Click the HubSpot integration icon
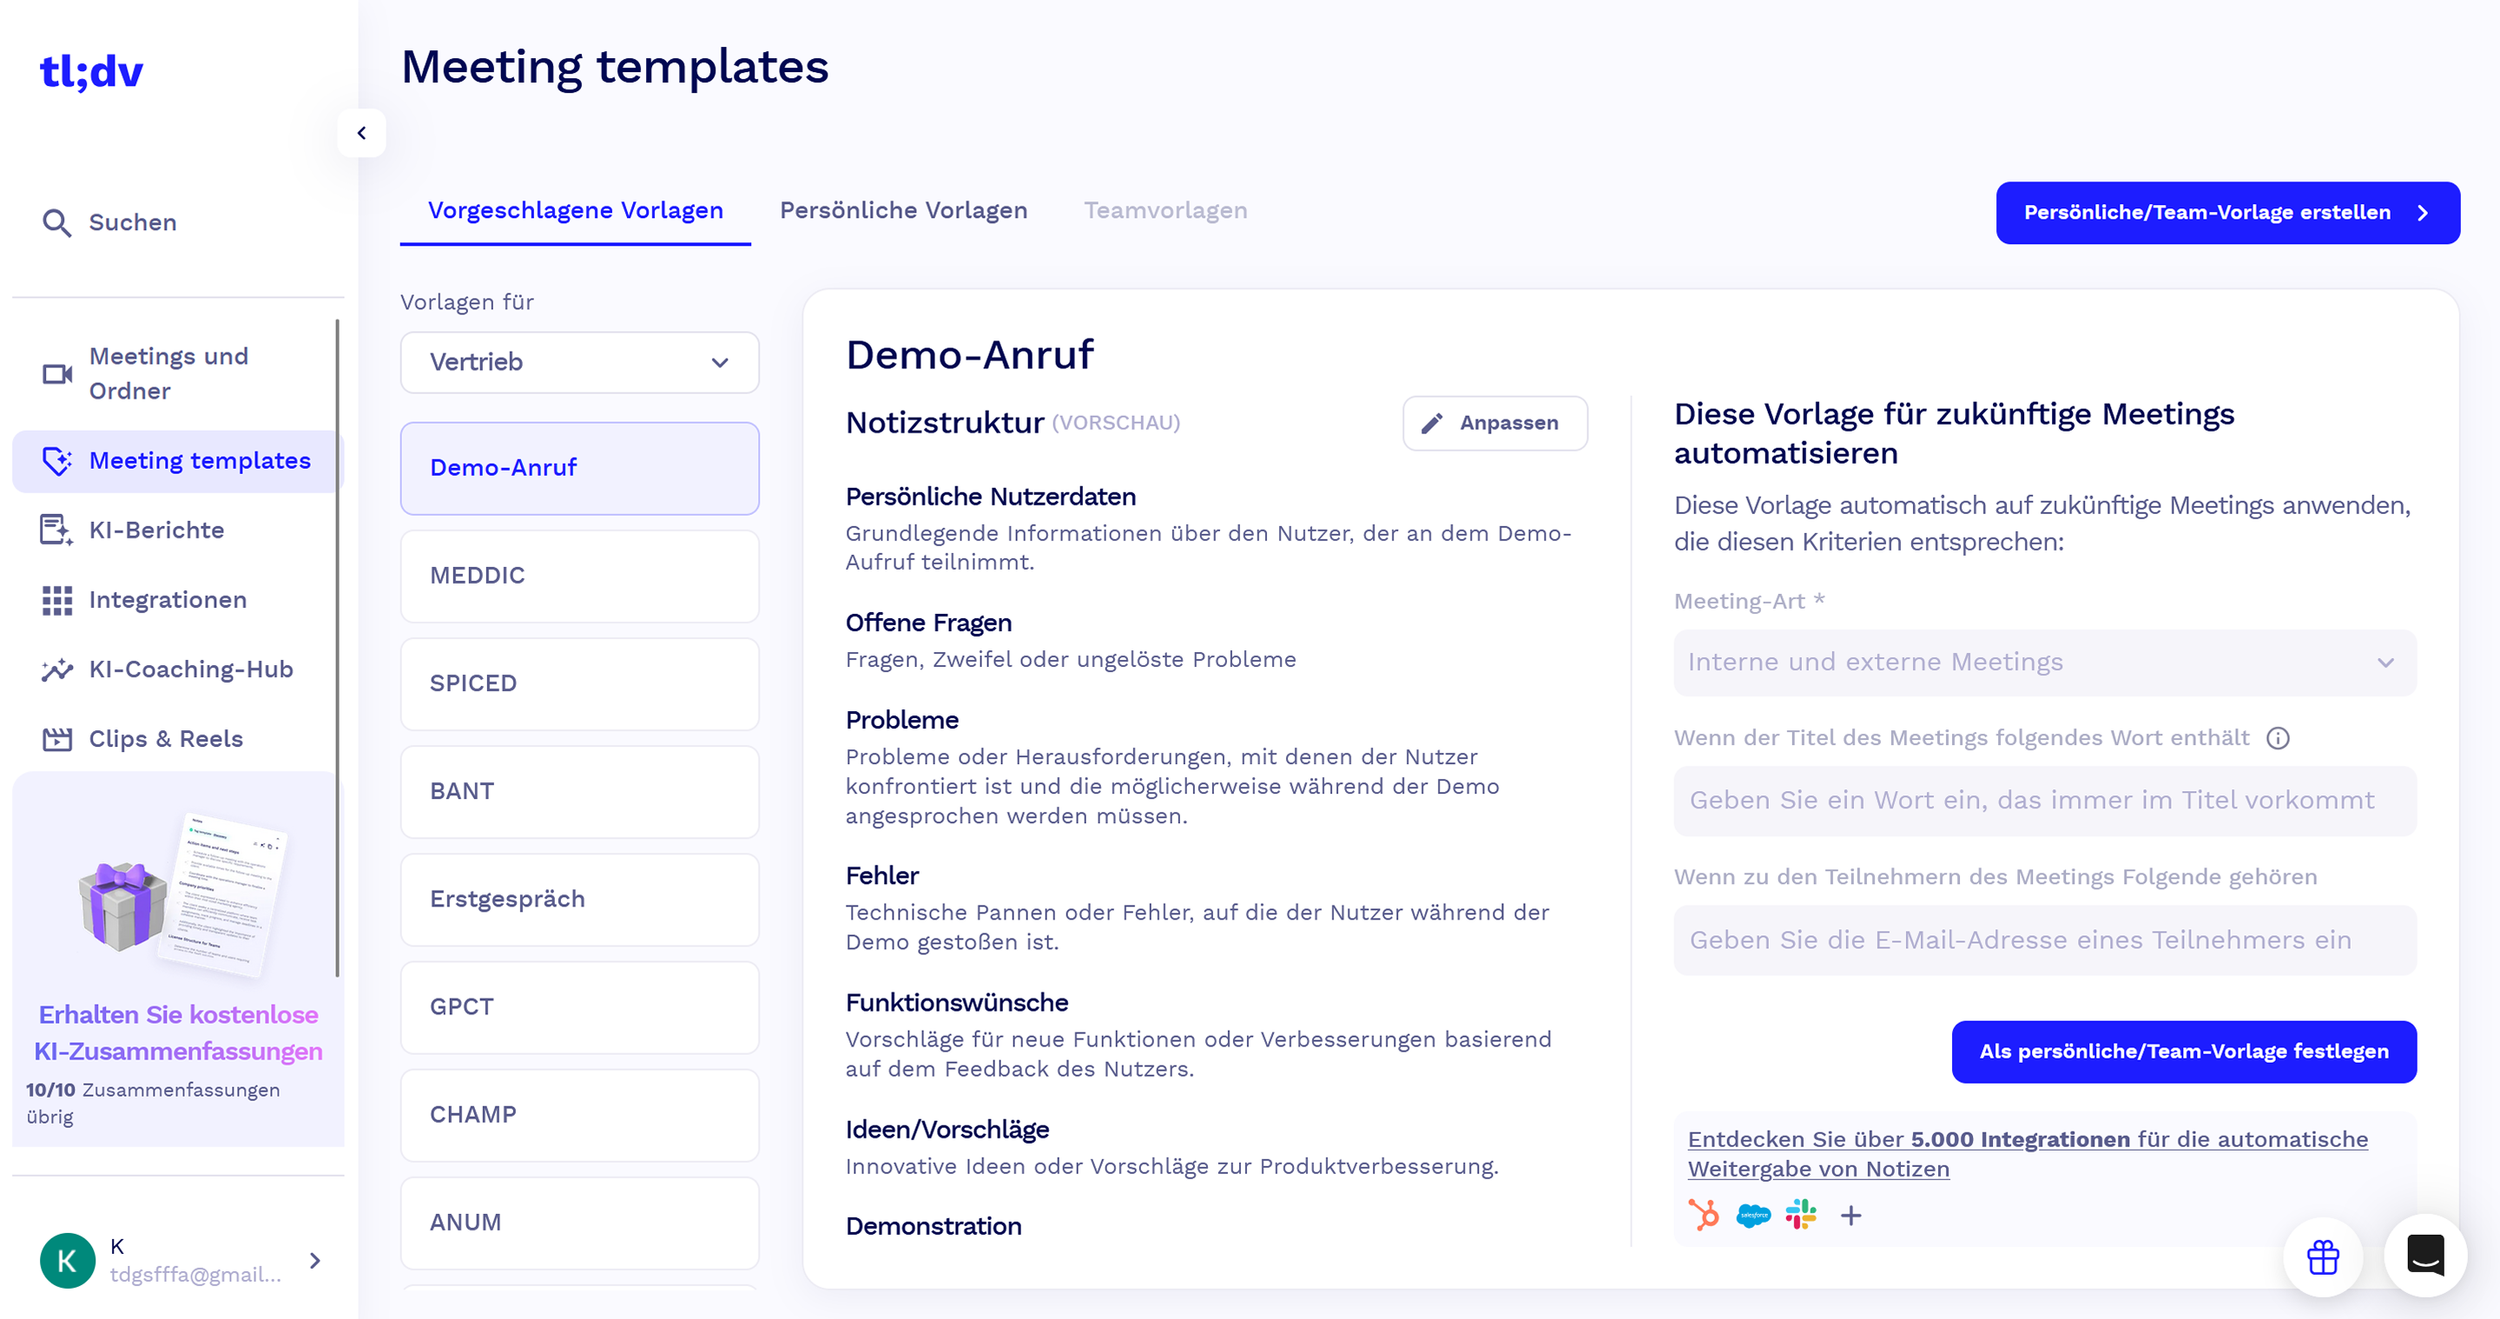This screenshot has height=1319, width=2500. tap(1704, 1215)
